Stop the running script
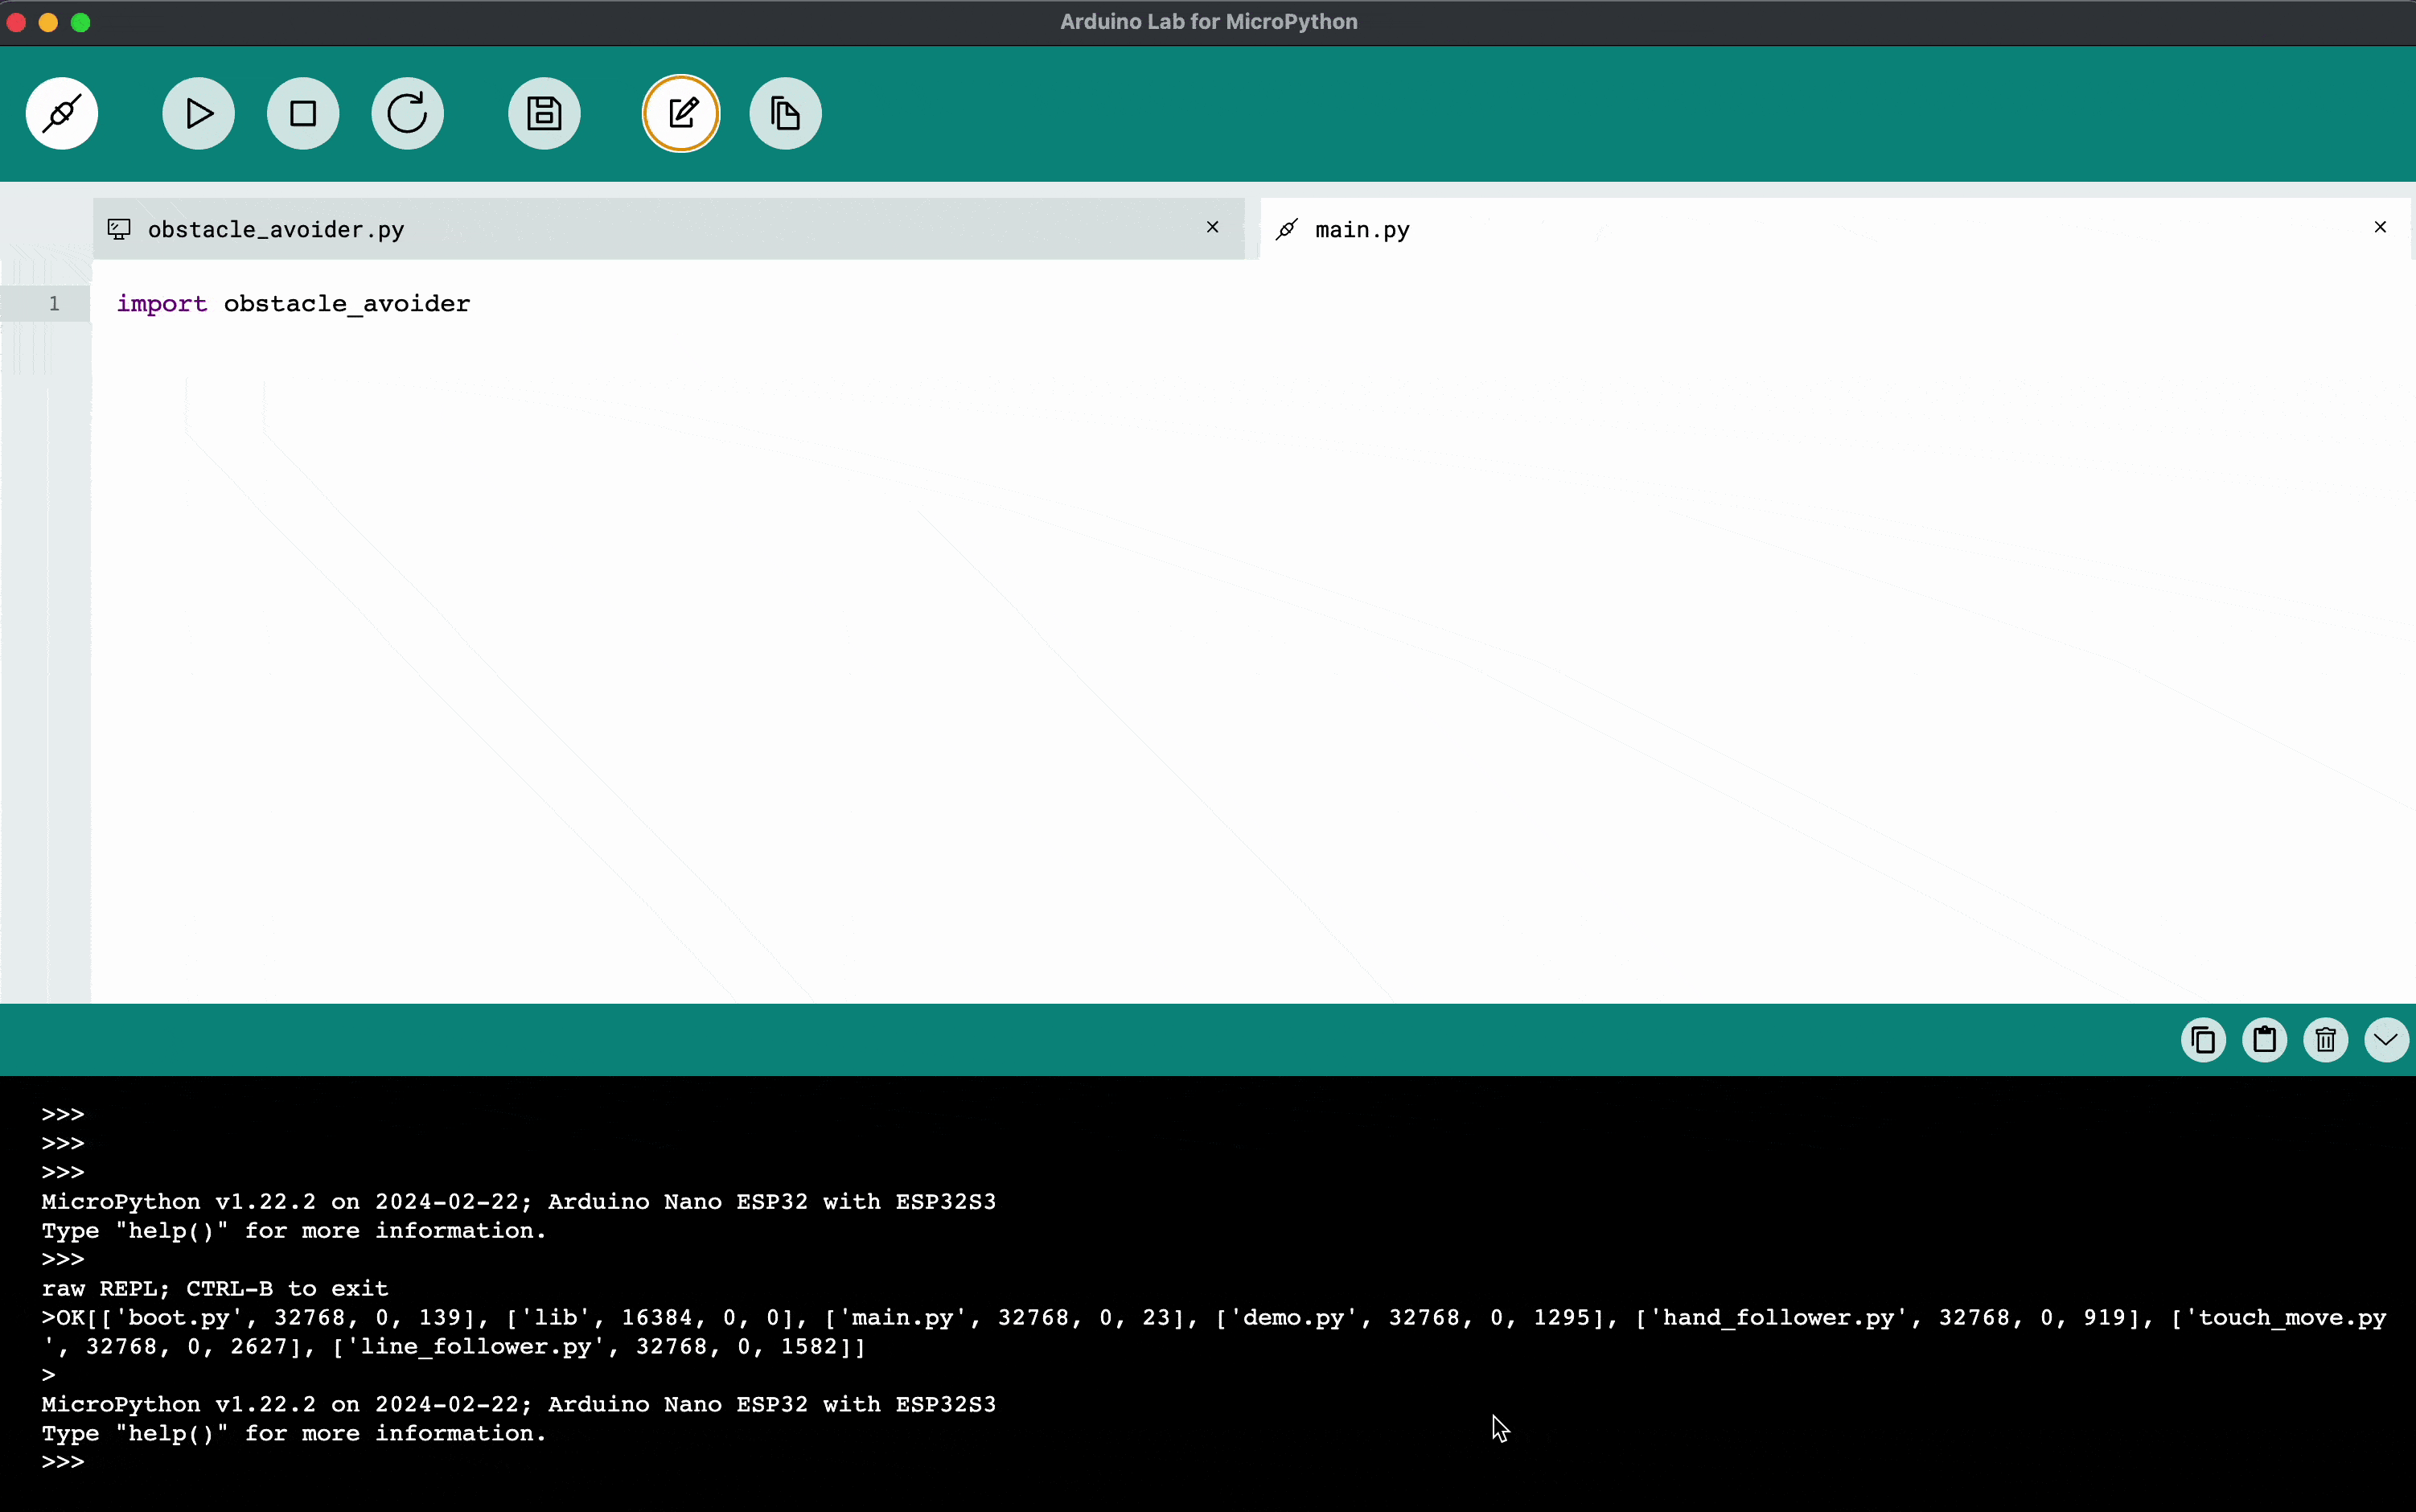This screenshot has width=2416, height=1512. pos(303,113)
